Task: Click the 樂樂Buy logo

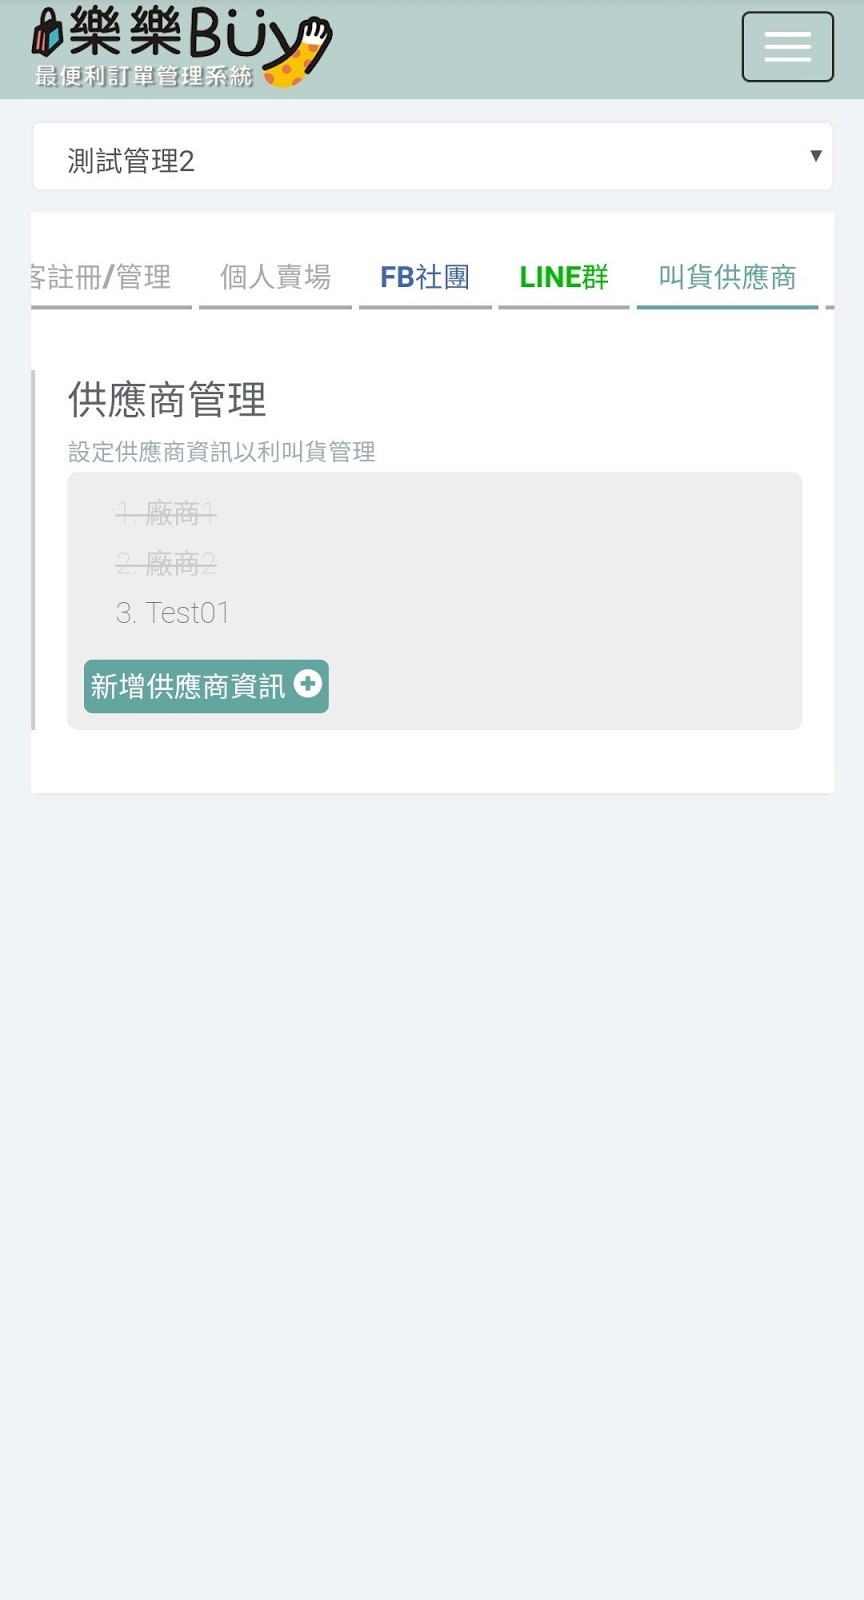Action: click(x=181, y=48)
